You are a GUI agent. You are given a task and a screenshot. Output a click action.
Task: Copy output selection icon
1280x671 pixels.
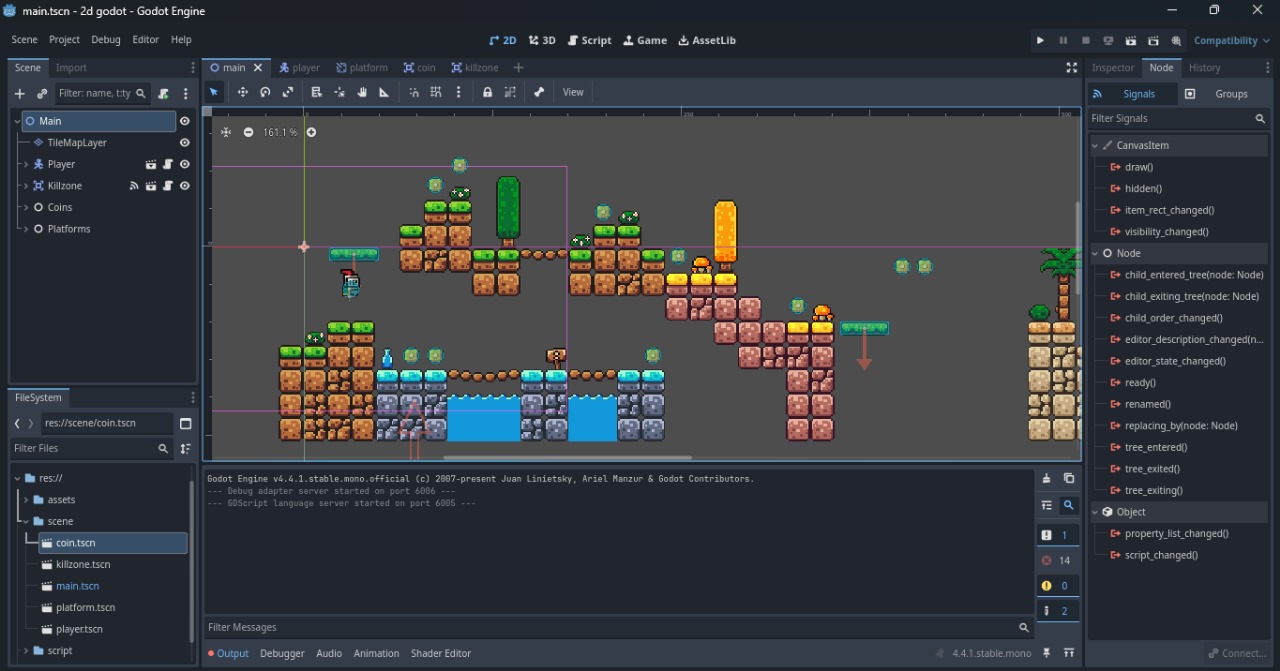click(1069, 479)
